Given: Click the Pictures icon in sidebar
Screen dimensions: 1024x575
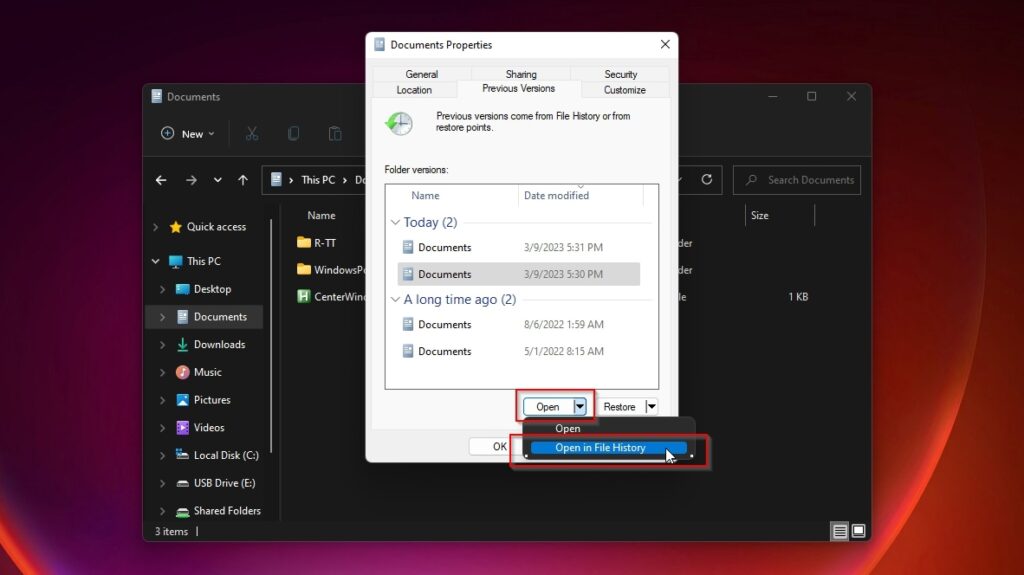Looking at the screenshot, I should point(182,400).
